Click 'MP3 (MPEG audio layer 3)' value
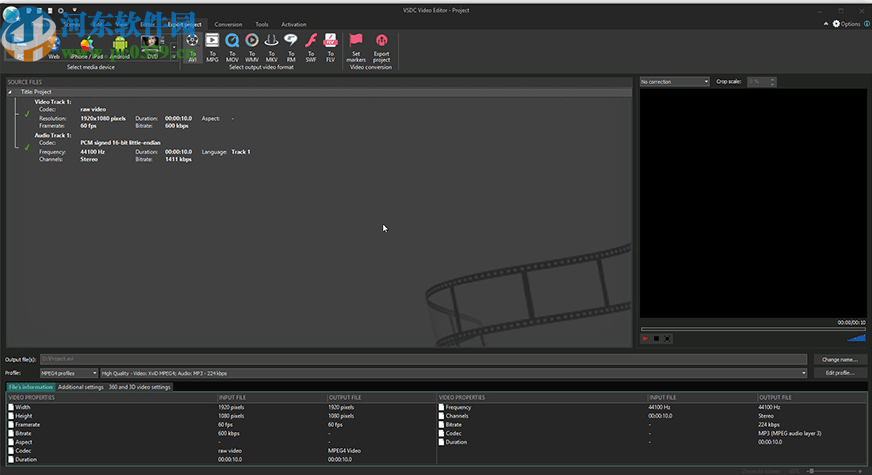The width and height of the screenshot is (872, 475). (x=790, y=433)
